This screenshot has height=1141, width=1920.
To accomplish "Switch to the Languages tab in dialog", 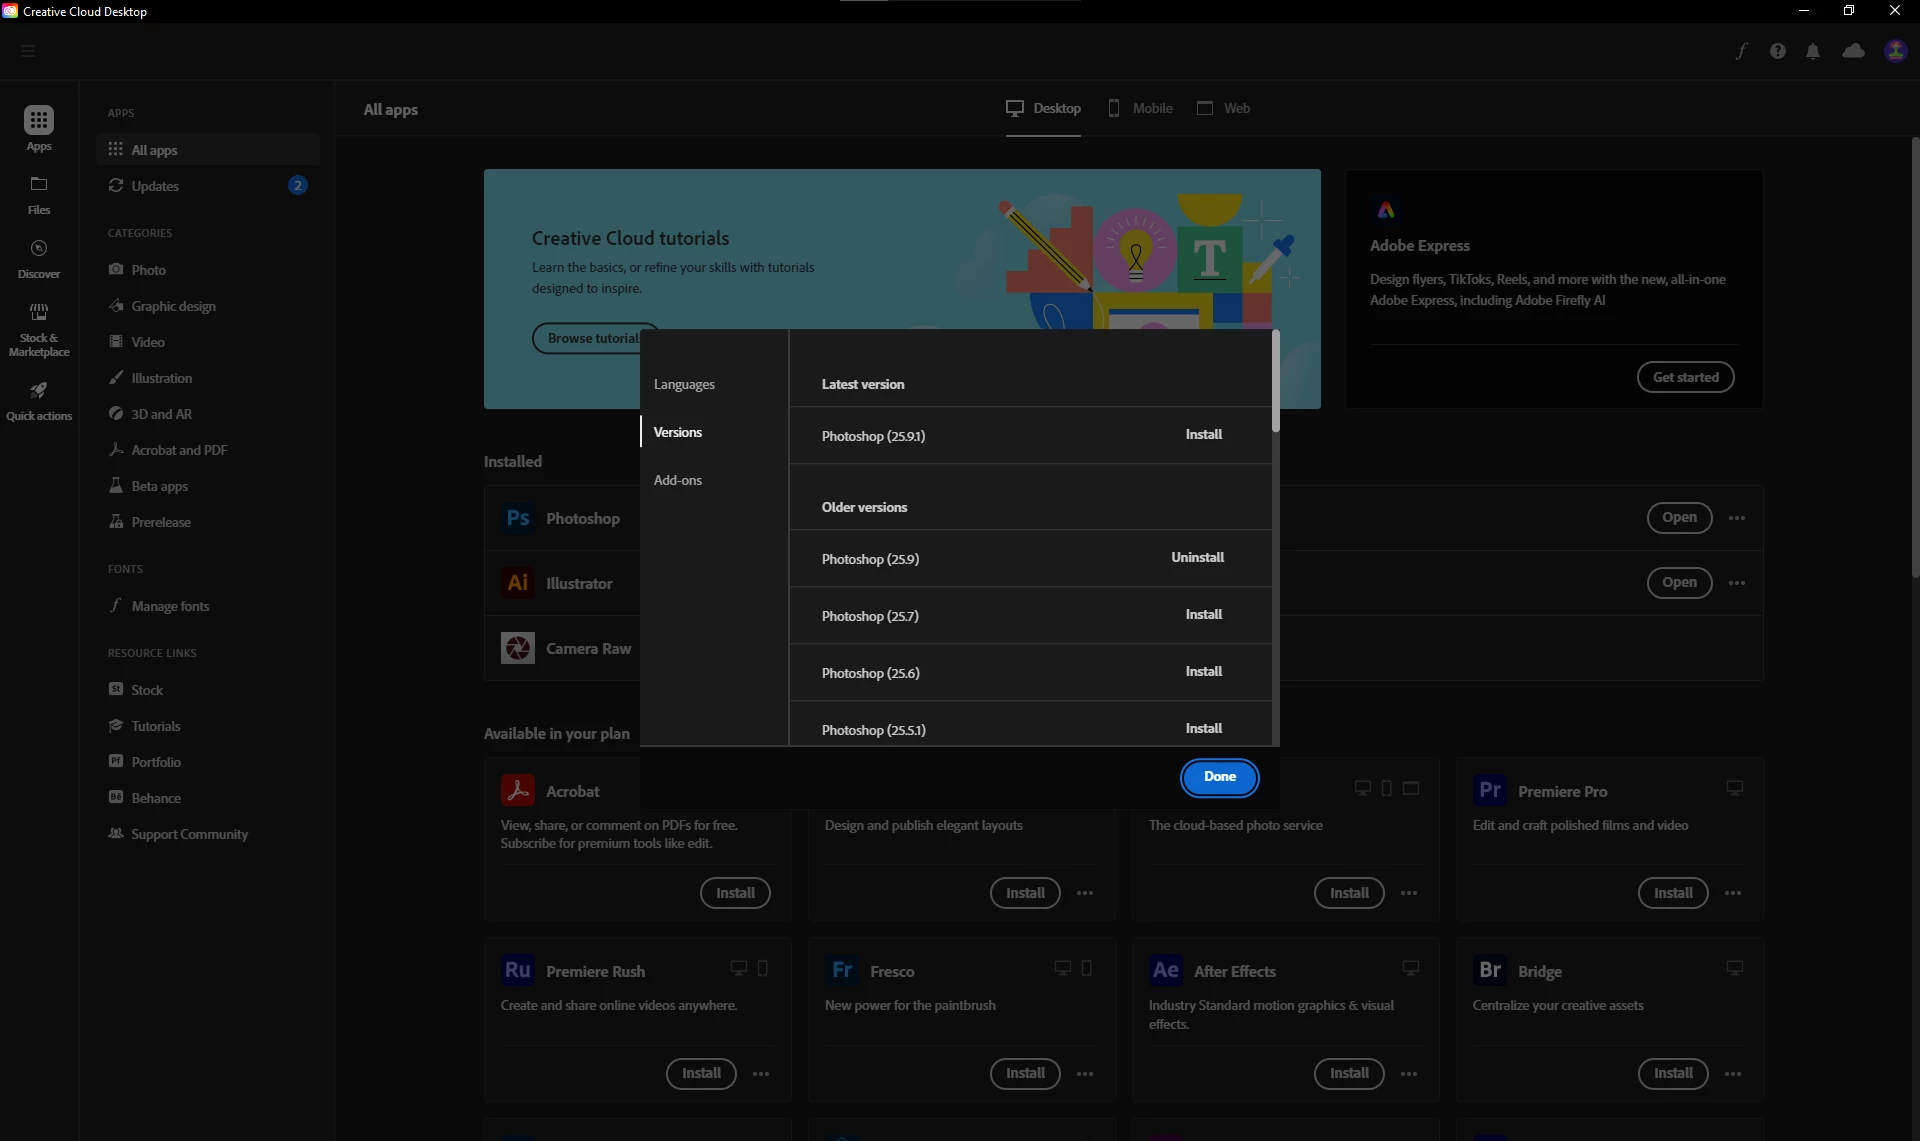I will (x=684, y=384).
